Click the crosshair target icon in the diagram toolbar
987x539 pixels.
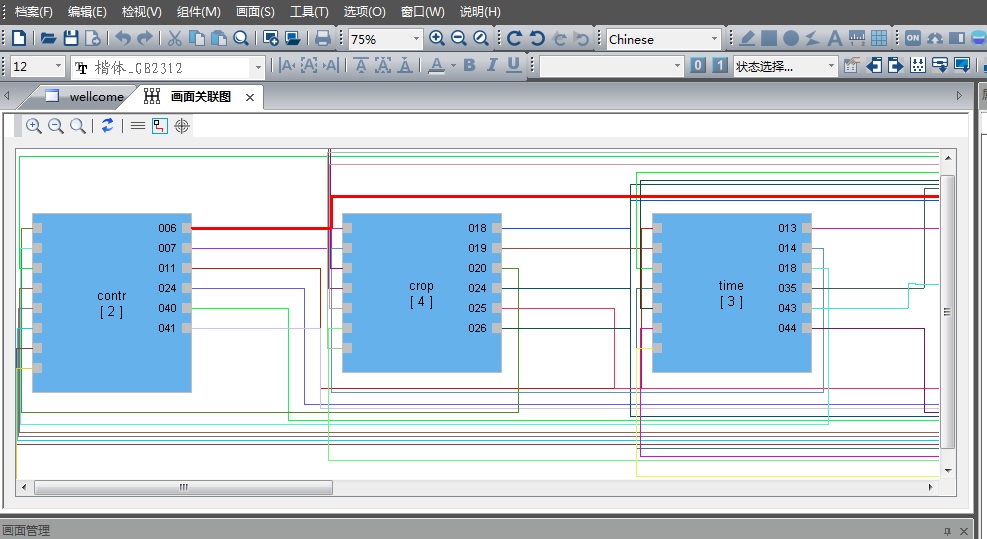click(x=182, y=126)
